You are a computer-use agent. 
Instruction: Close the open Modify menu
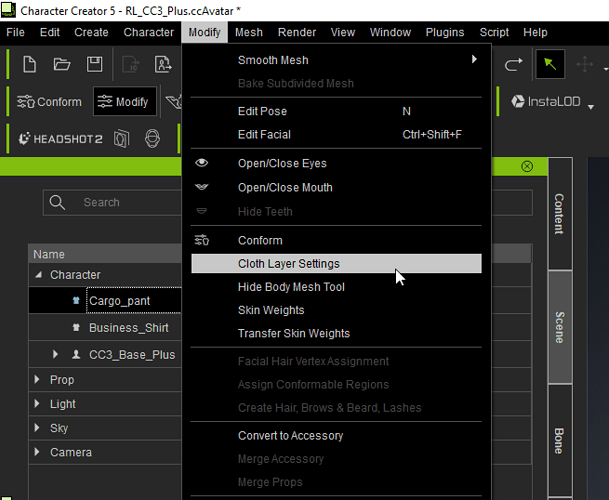click(204, 32)
